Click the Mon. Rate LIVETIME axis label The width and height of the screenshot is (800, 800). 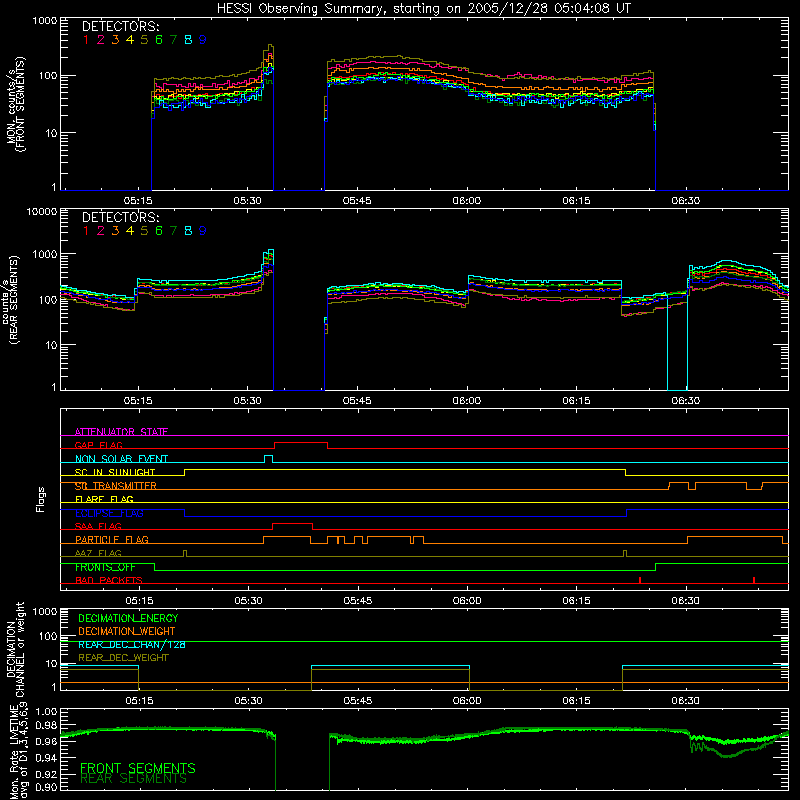[x=19, y=750]
